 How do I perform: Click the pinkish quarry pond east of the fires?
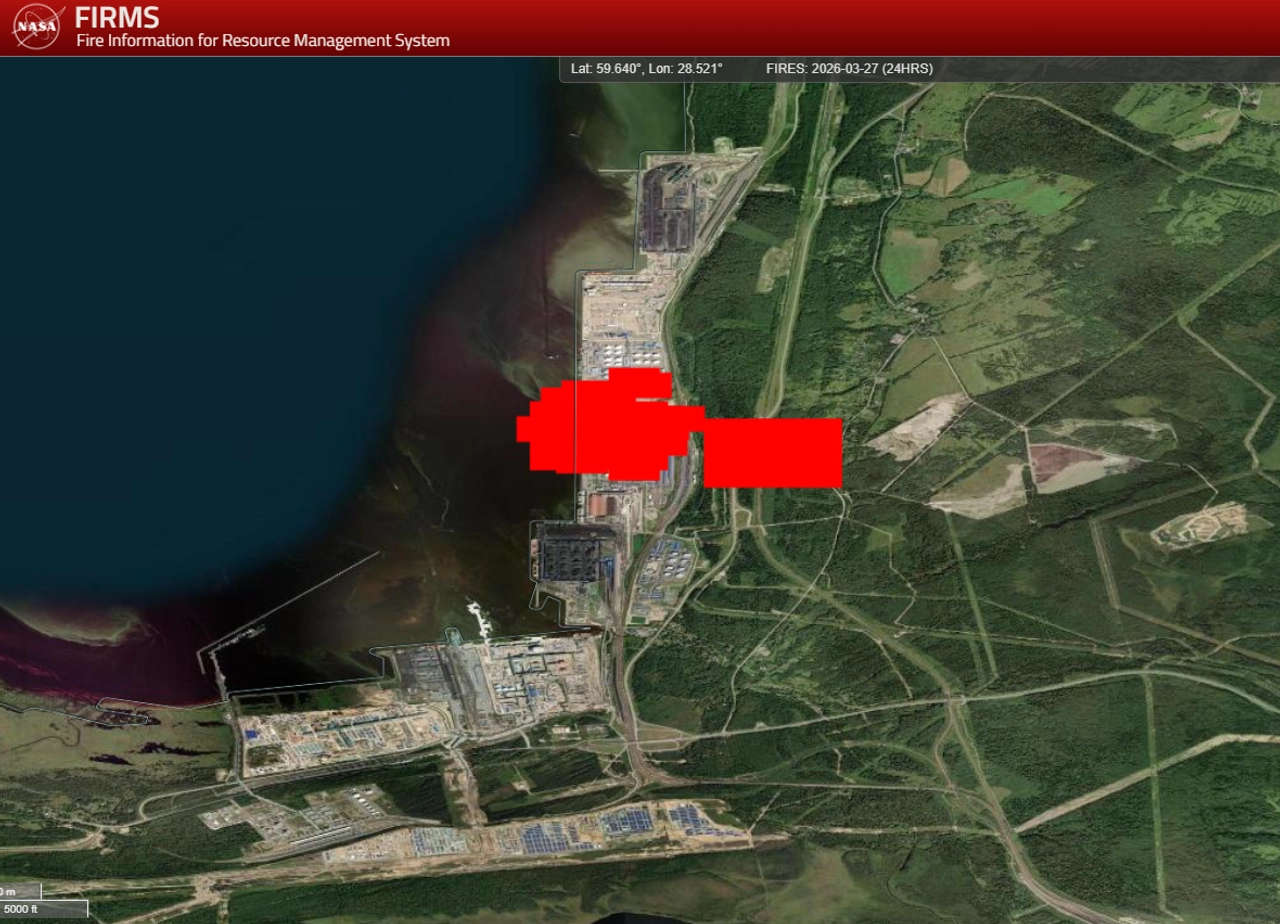point(1063,461)
